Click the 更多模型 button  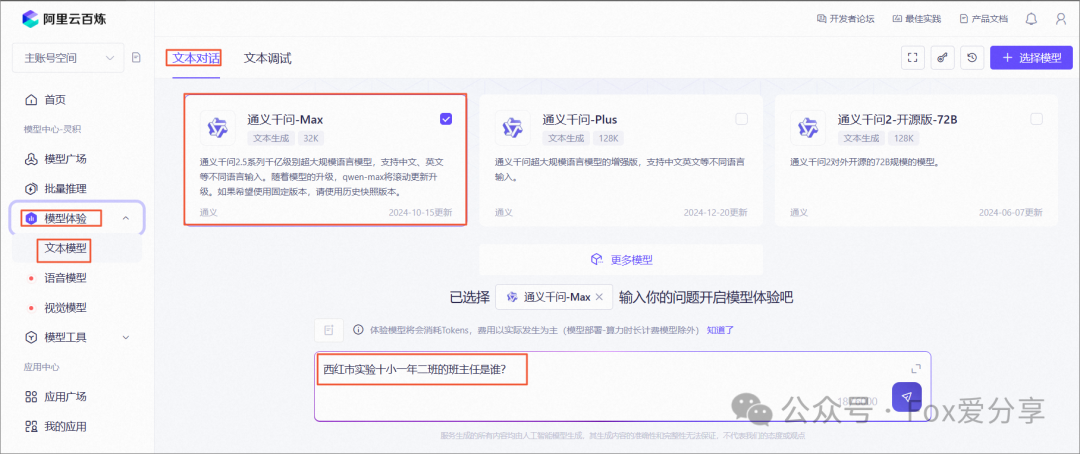click(621, 260)
